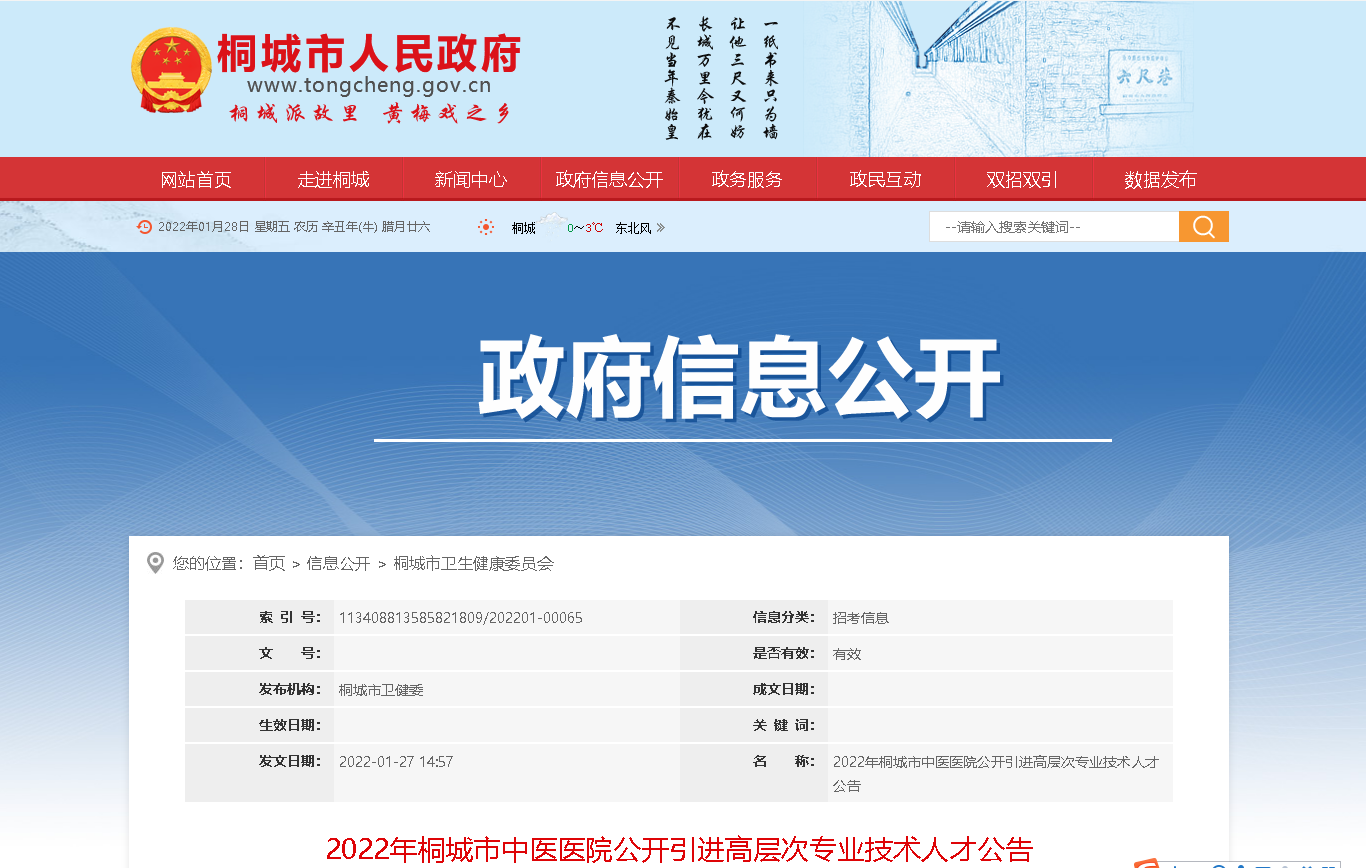Click the announcement name in the 名称 row
The width and height of the screenshot is (1366, 868).
996,774
